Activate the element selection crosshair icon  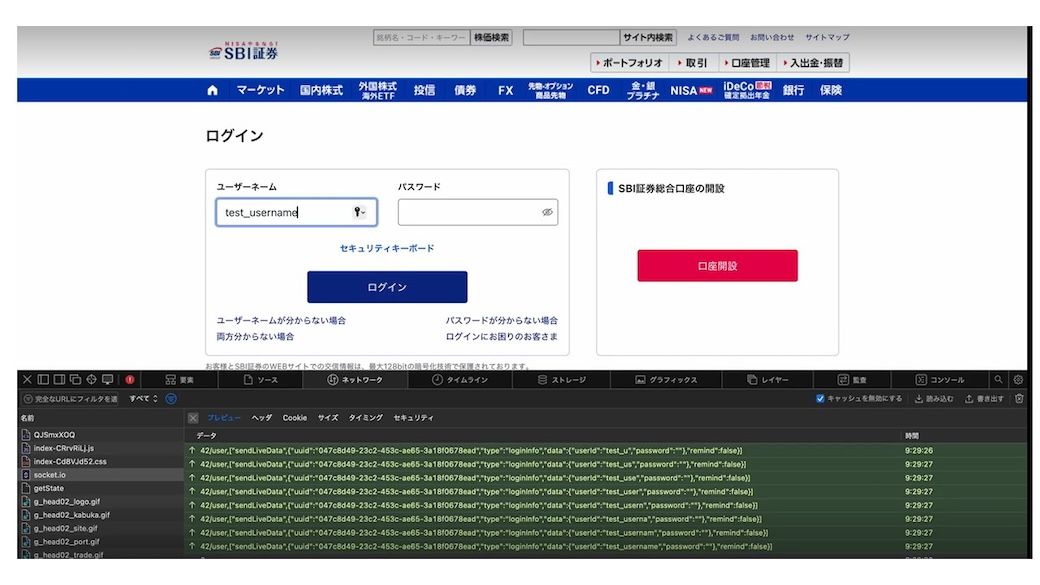[92, 379]
